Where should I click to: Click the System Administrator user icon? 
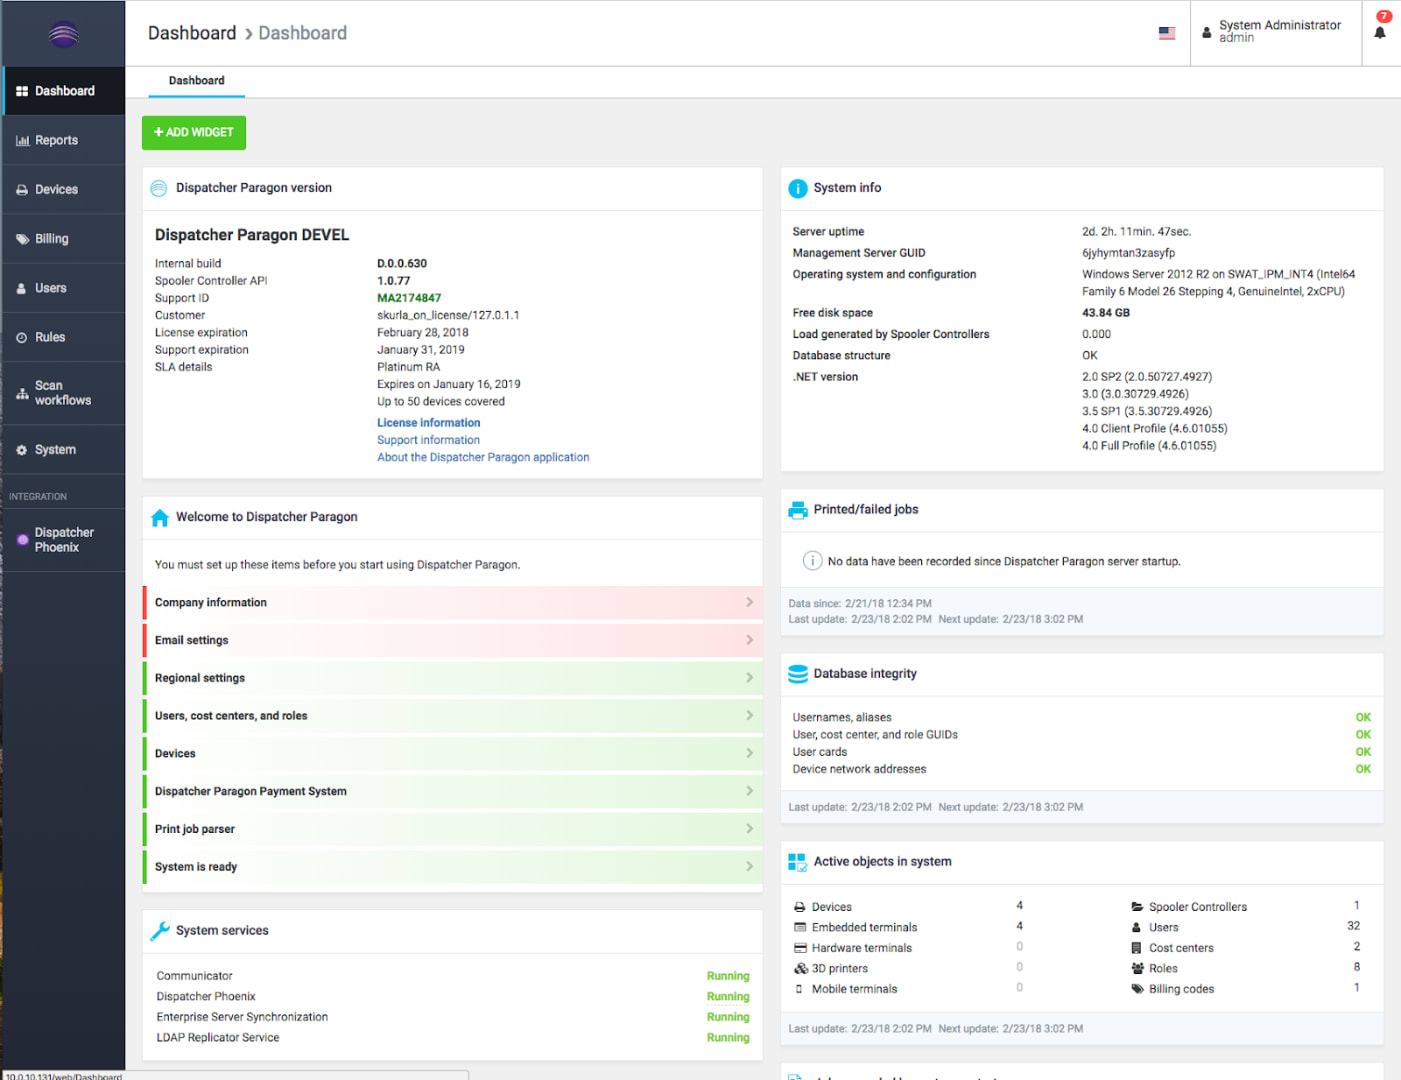(x=1207, y=33)
